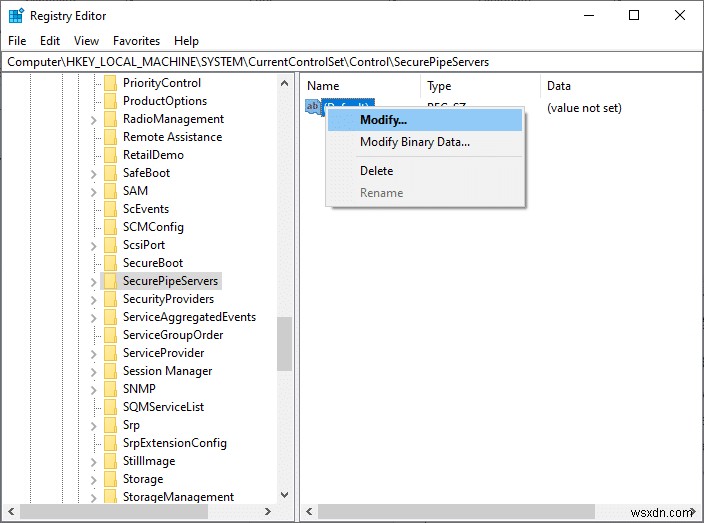Screen dimensions: 704x523
Task: Select the StorageManagement key label
Action: 178,497
